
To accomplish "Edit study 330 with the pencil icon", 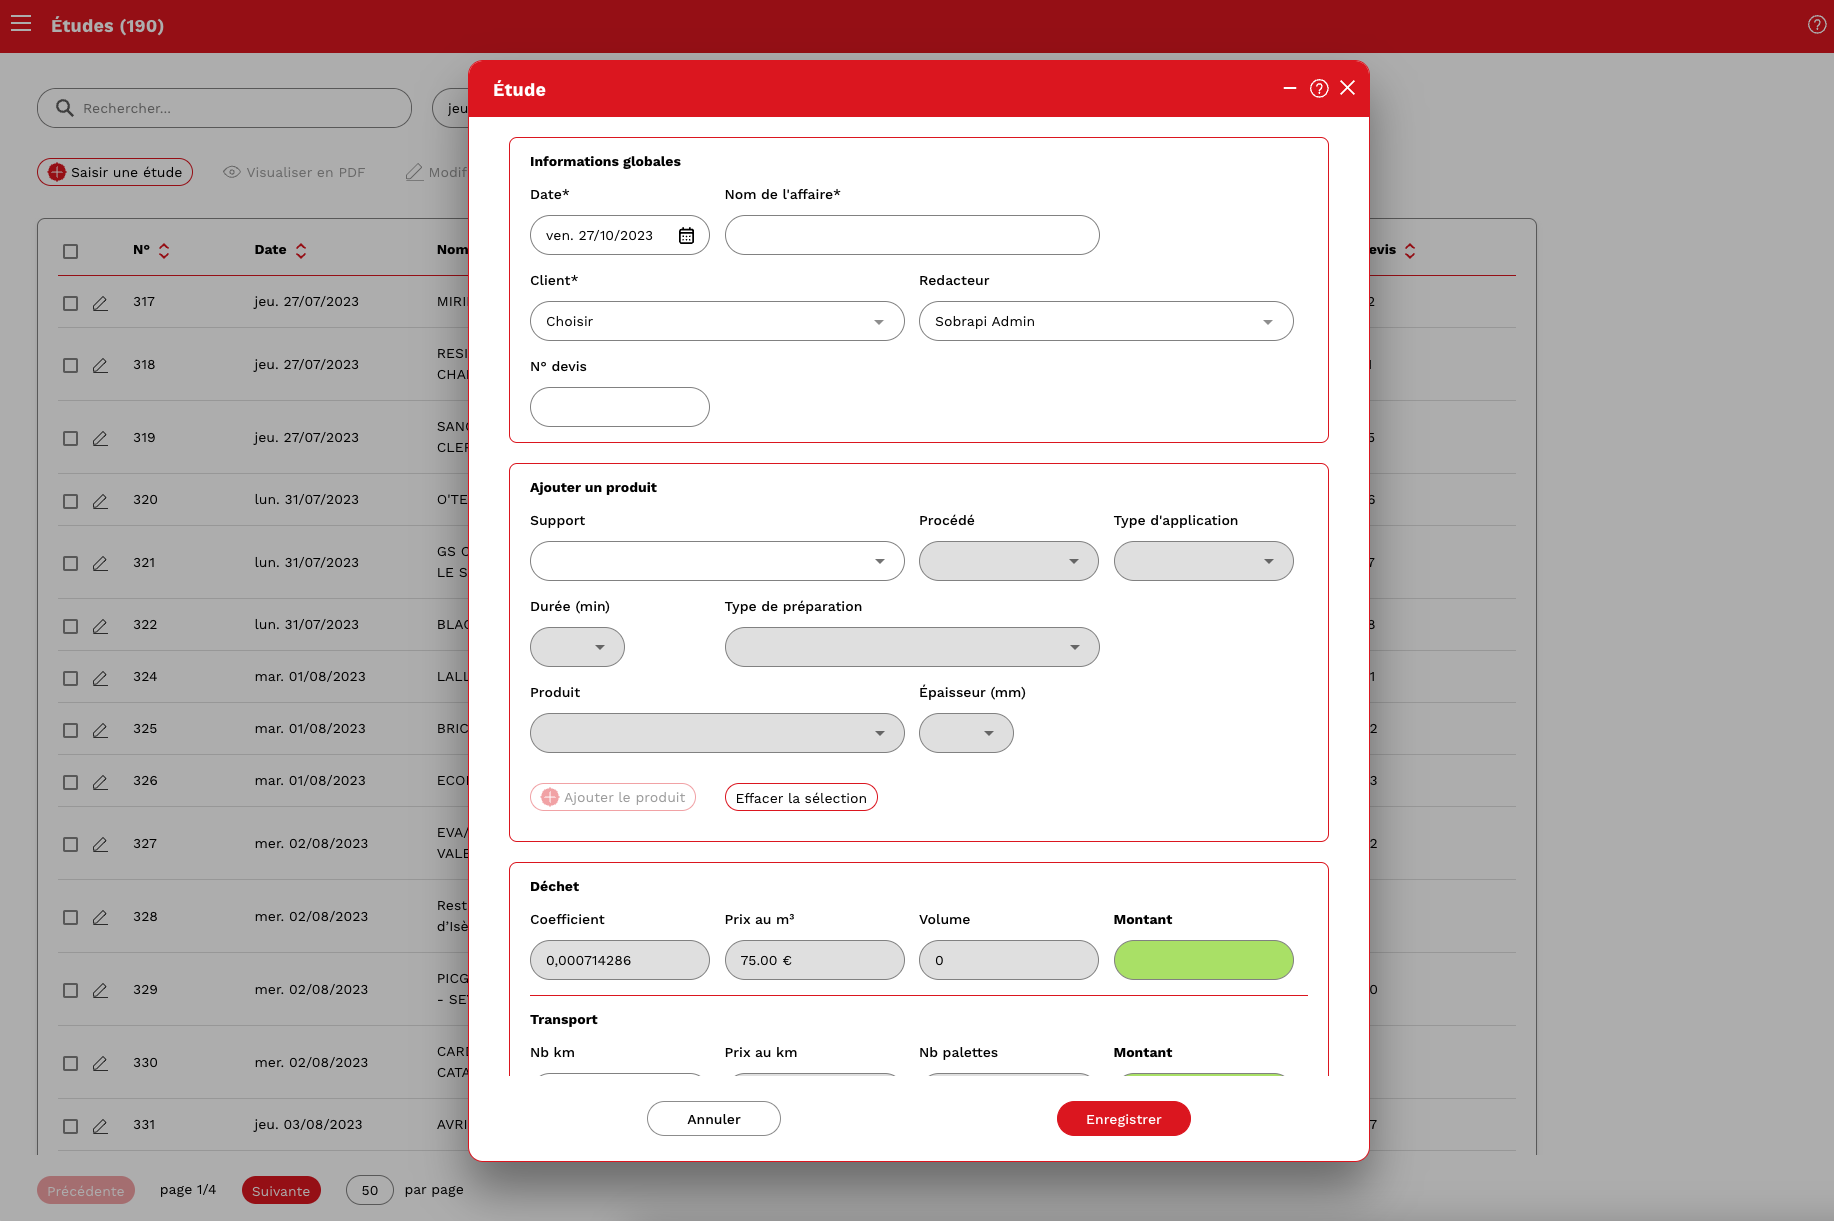I will click(100, 1064).
